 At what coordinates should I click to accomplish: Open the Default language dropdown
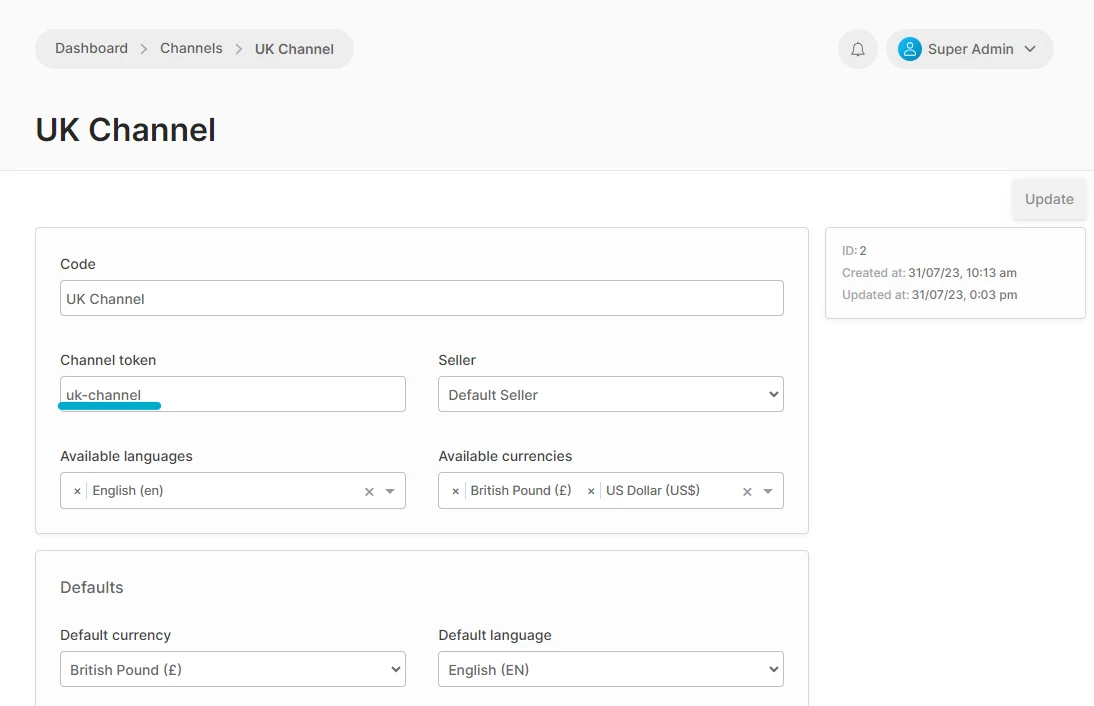610,669
